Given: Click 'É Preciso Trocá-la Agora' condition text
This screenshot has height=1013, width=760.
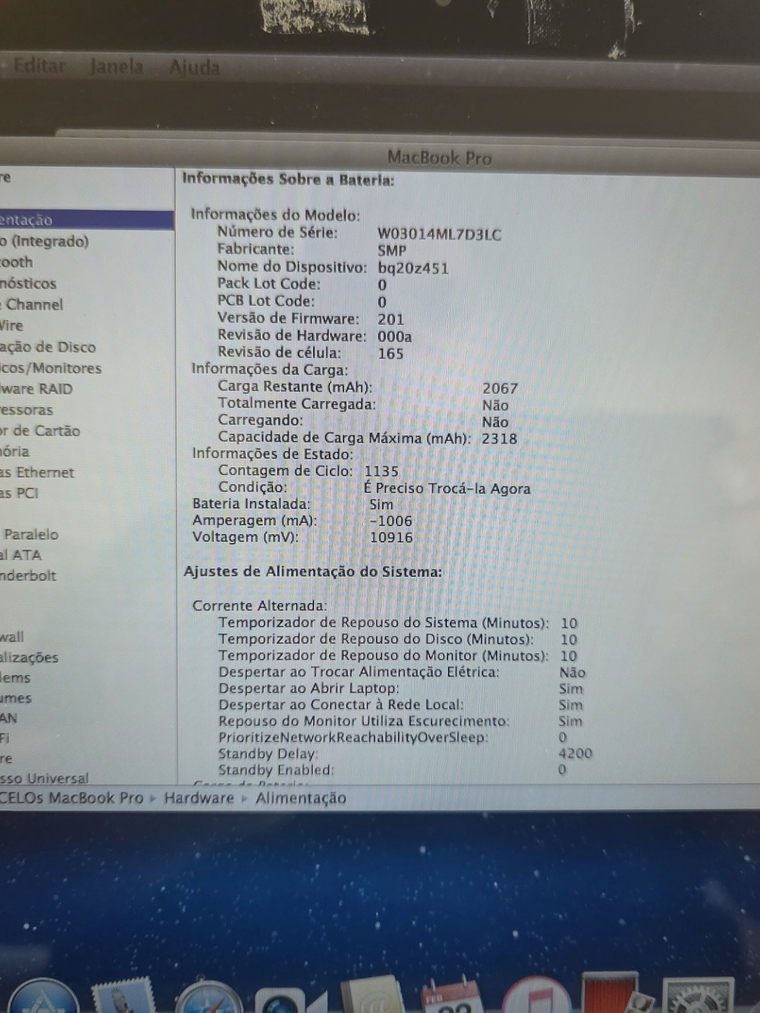Looking at the screenshot, I should (x=447, y=488).
